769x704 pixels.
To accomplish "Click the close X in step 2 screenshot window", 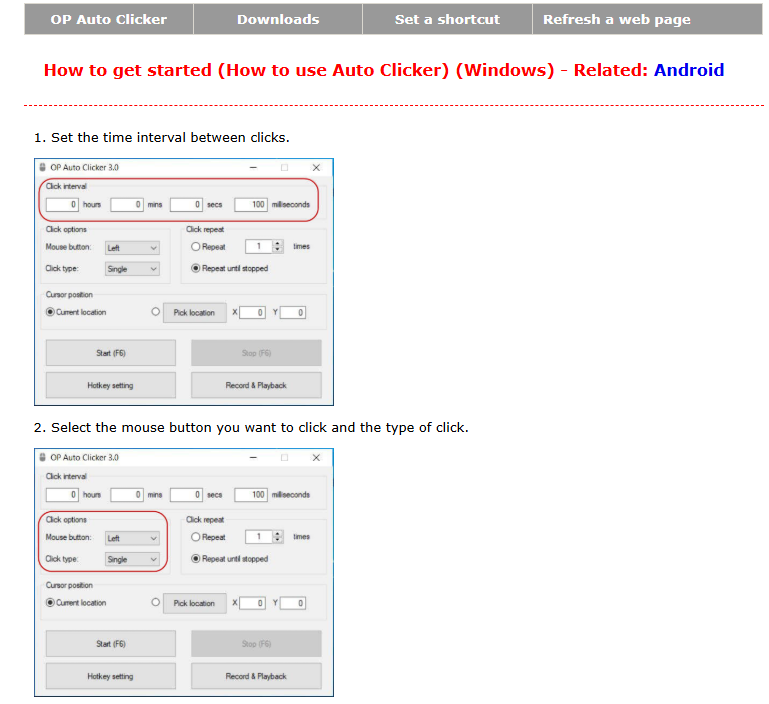I will 316,457.
